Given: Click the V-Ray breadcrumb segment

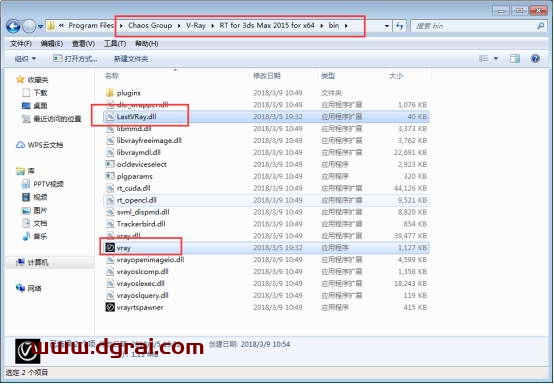Looking at the screenshot, I should [x=196, y=25].
